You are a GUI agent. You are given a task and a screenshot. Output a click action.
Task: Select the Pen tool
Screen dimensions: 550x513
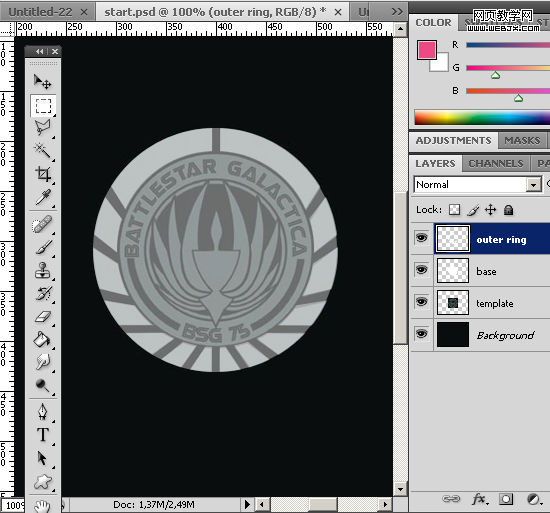pos(43,412)
